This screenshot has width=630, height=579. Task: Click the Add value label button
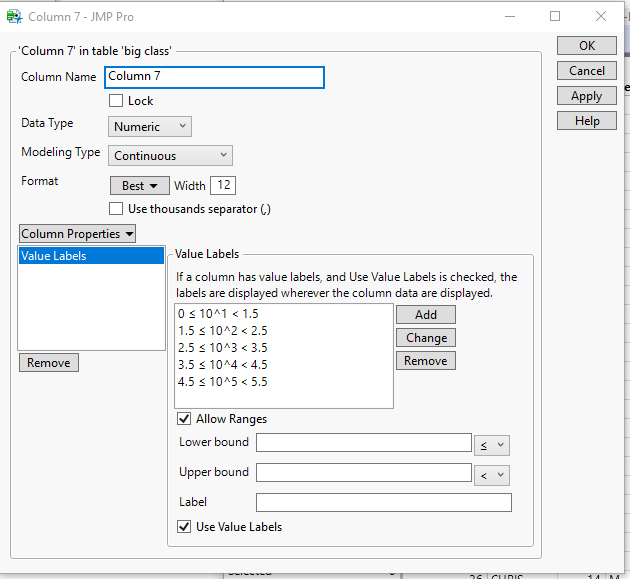coord(426,315)
